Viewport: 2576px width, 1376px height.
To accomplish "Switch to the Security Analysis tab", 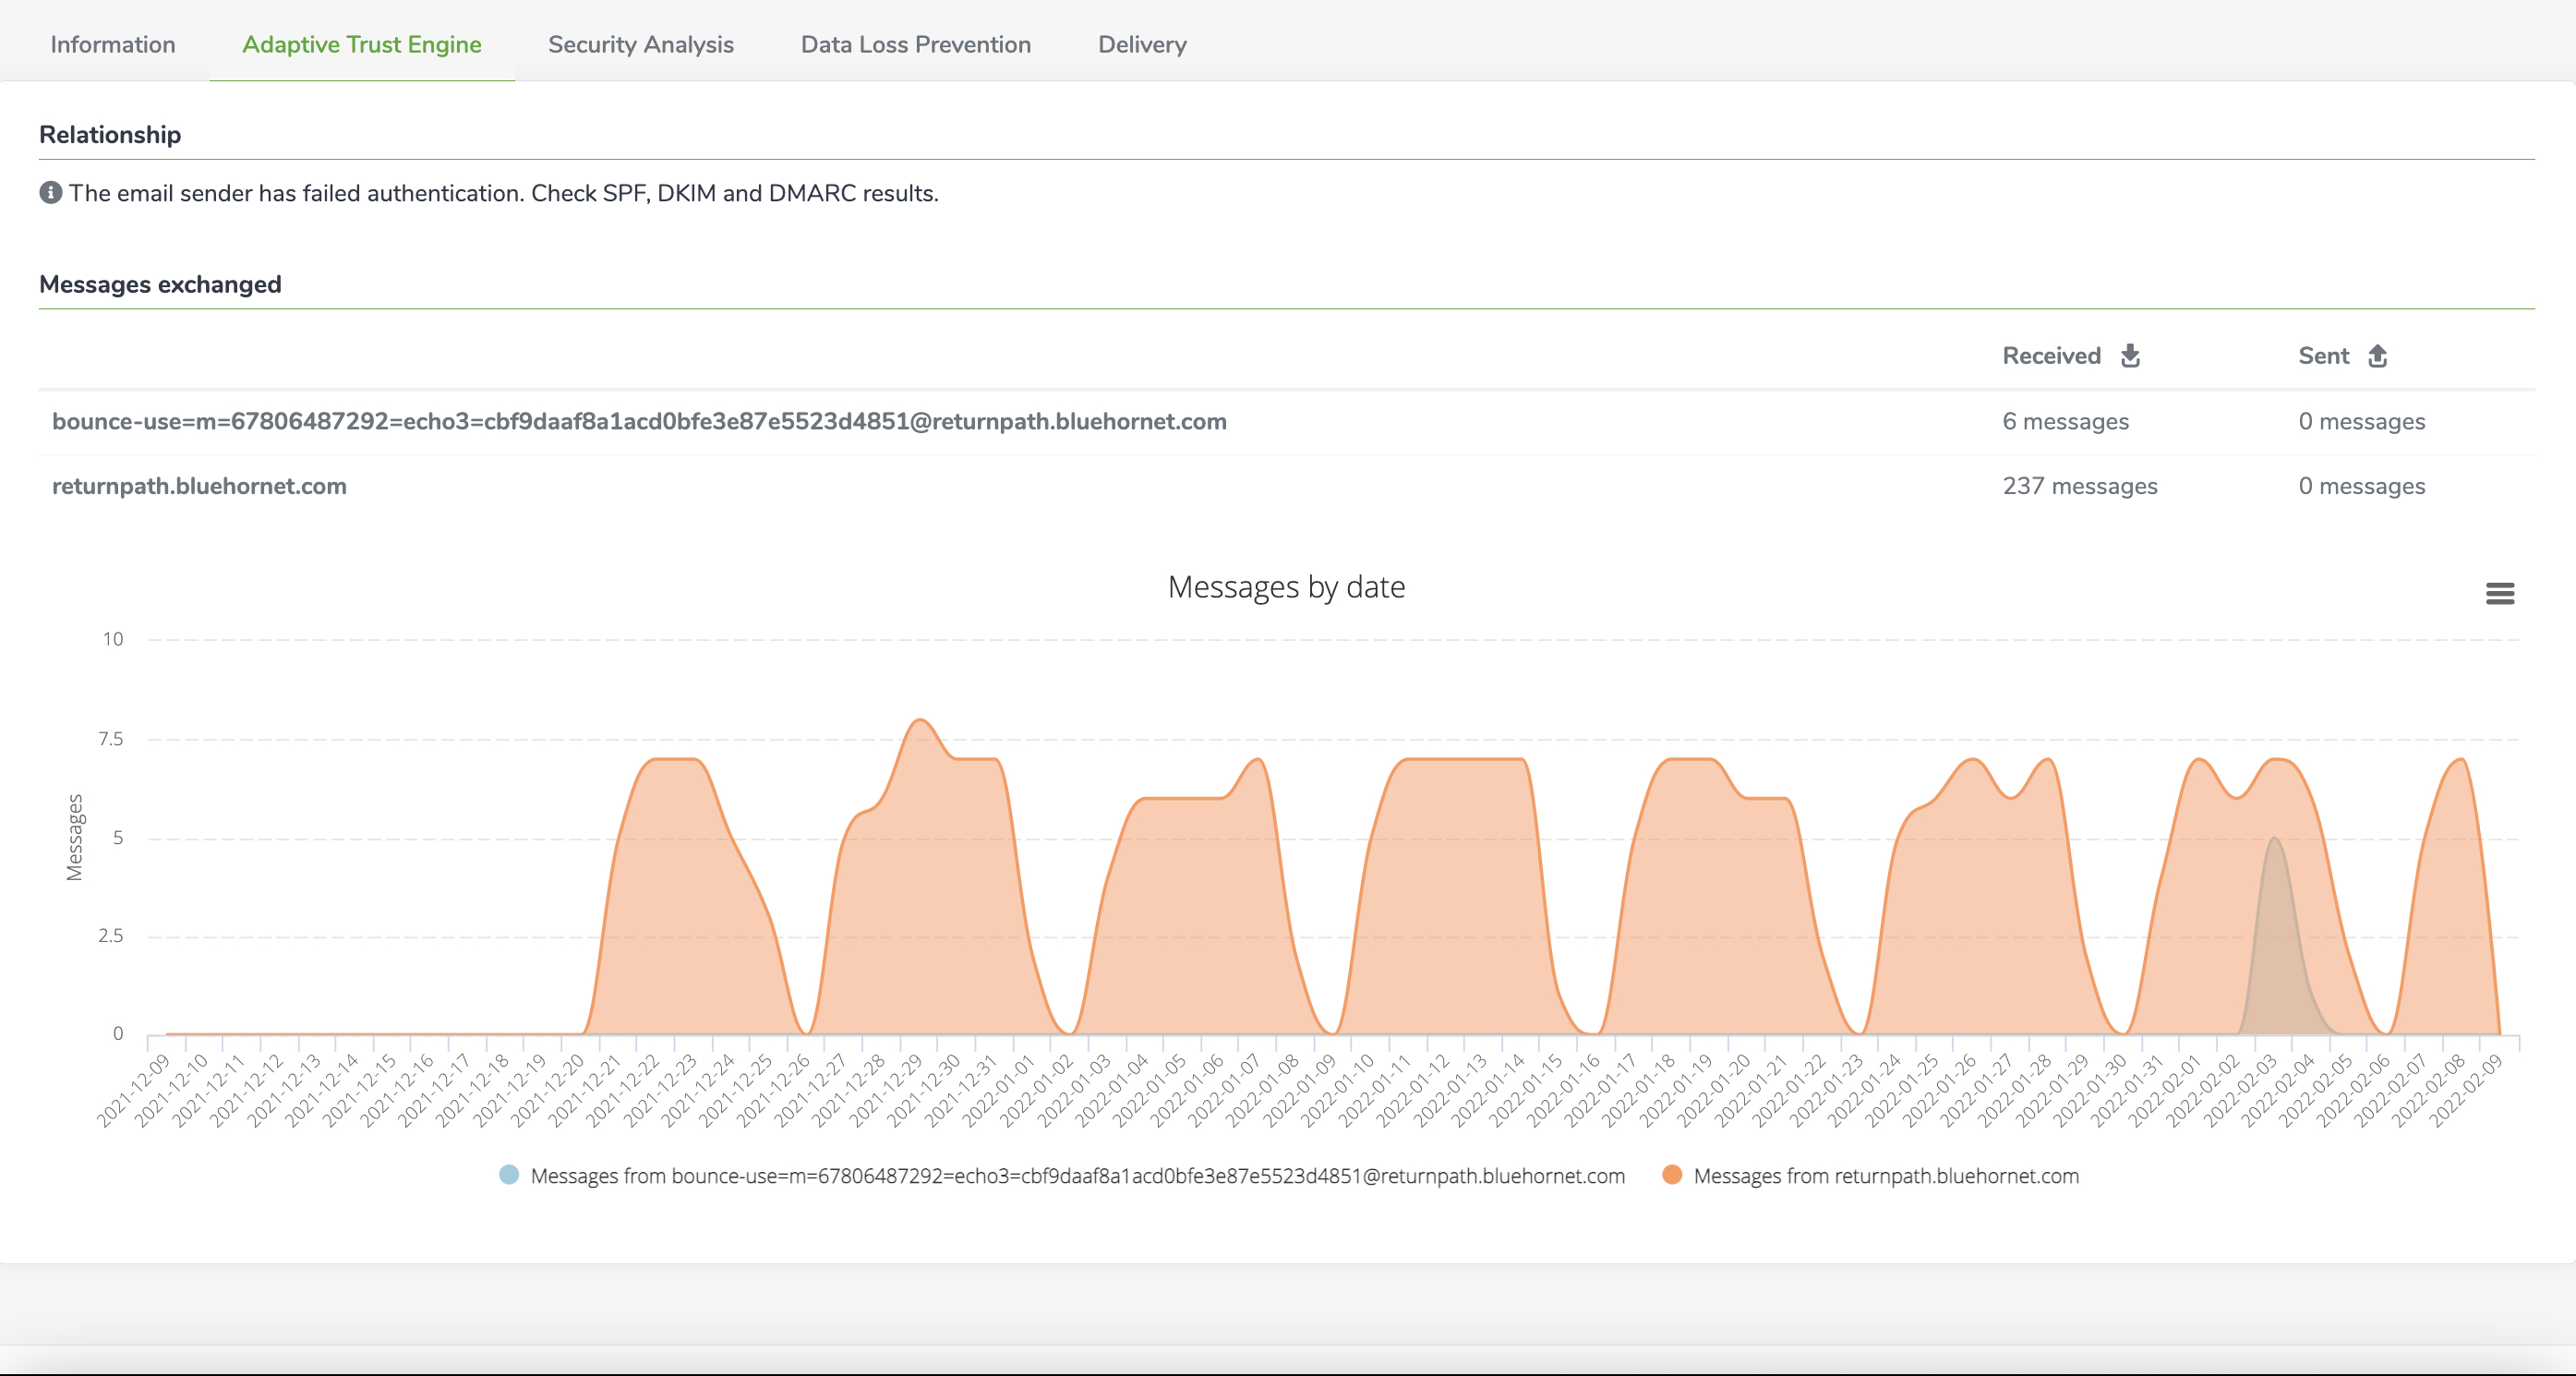I will pyautogui.click(x=640, y=44).
